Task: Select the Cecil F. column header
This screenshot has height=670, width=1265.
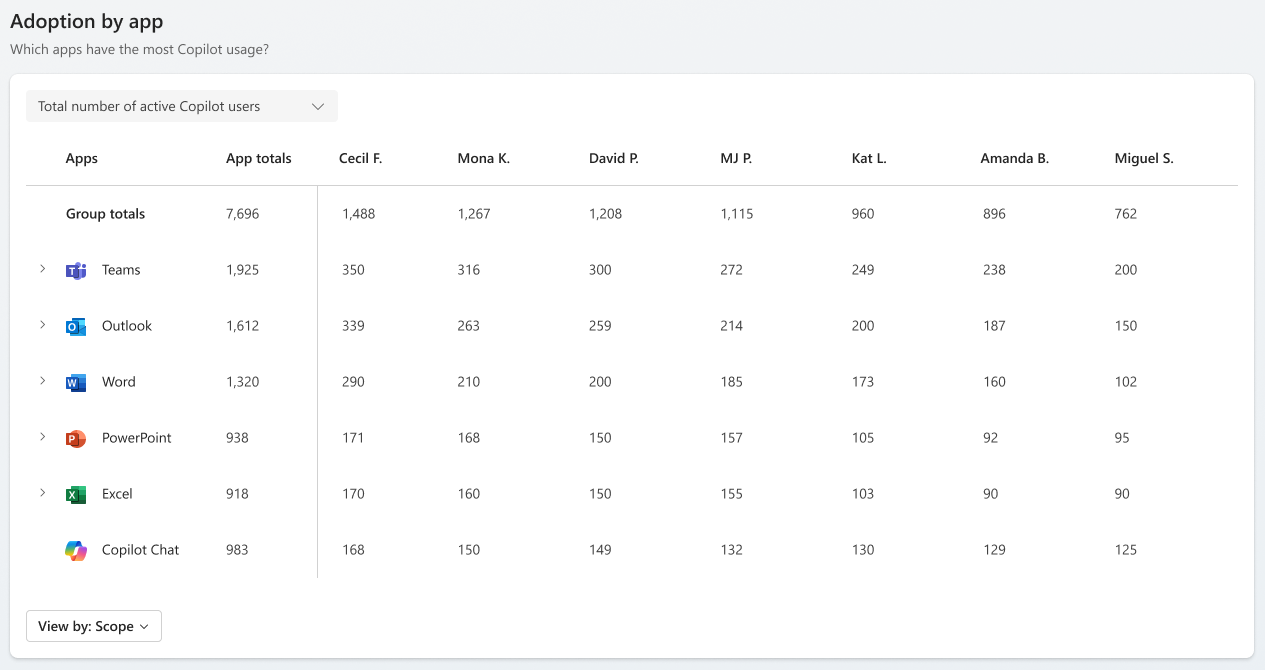Action: click(361, 158)
